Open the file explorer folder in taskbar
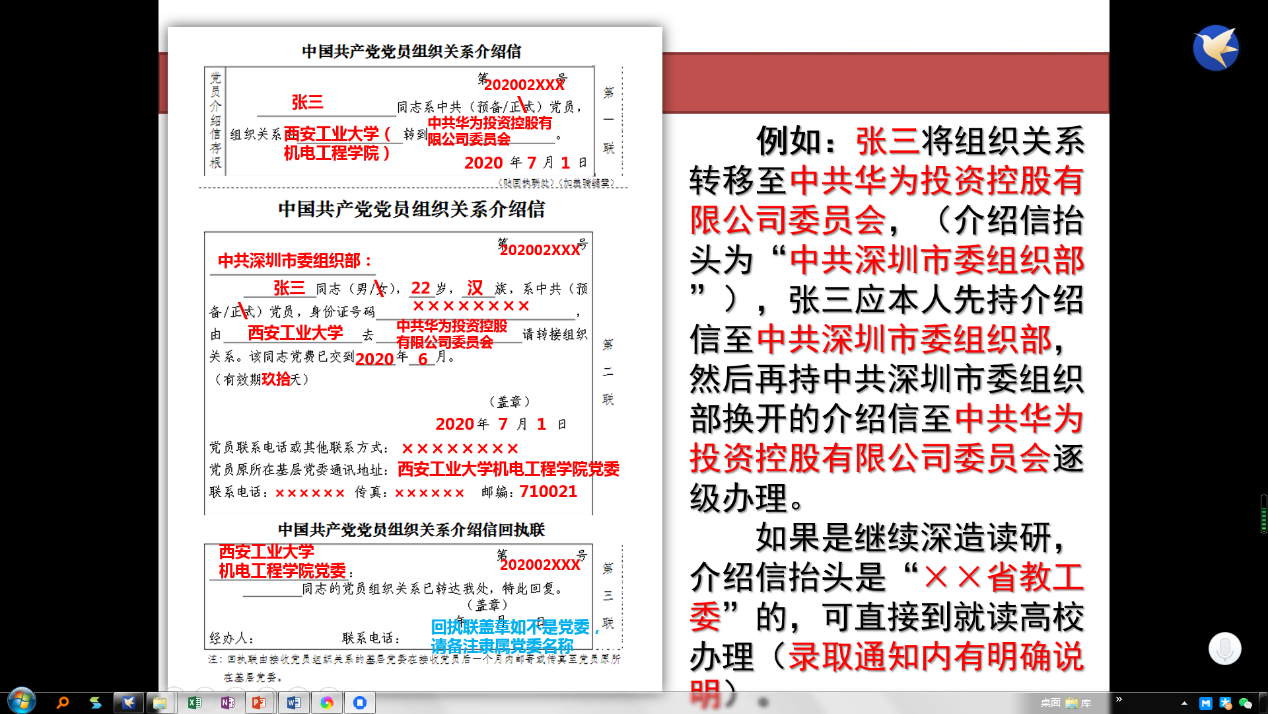This screenshot has width=1268, height=714. (160, 702)
